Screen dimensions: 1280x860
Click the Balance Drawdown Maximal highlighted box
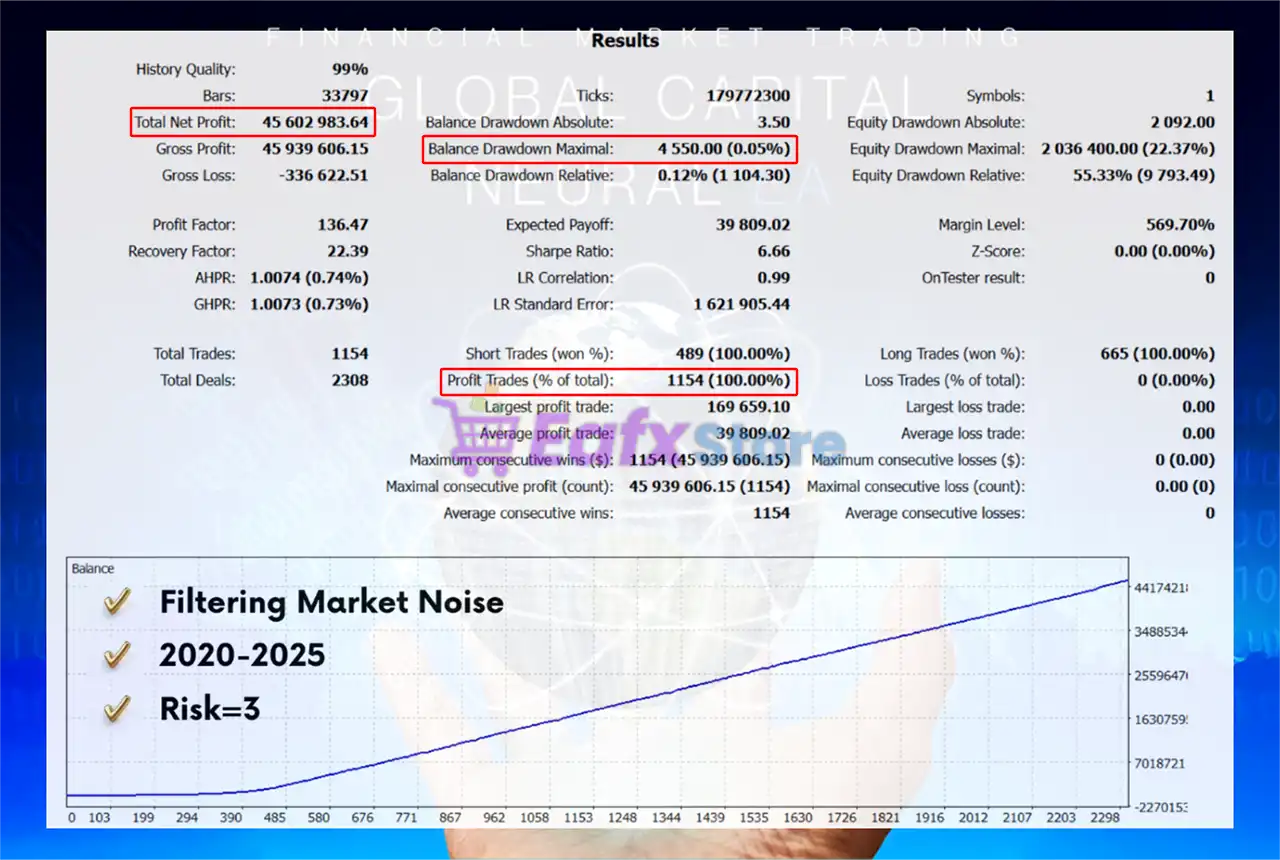point(608,150)
